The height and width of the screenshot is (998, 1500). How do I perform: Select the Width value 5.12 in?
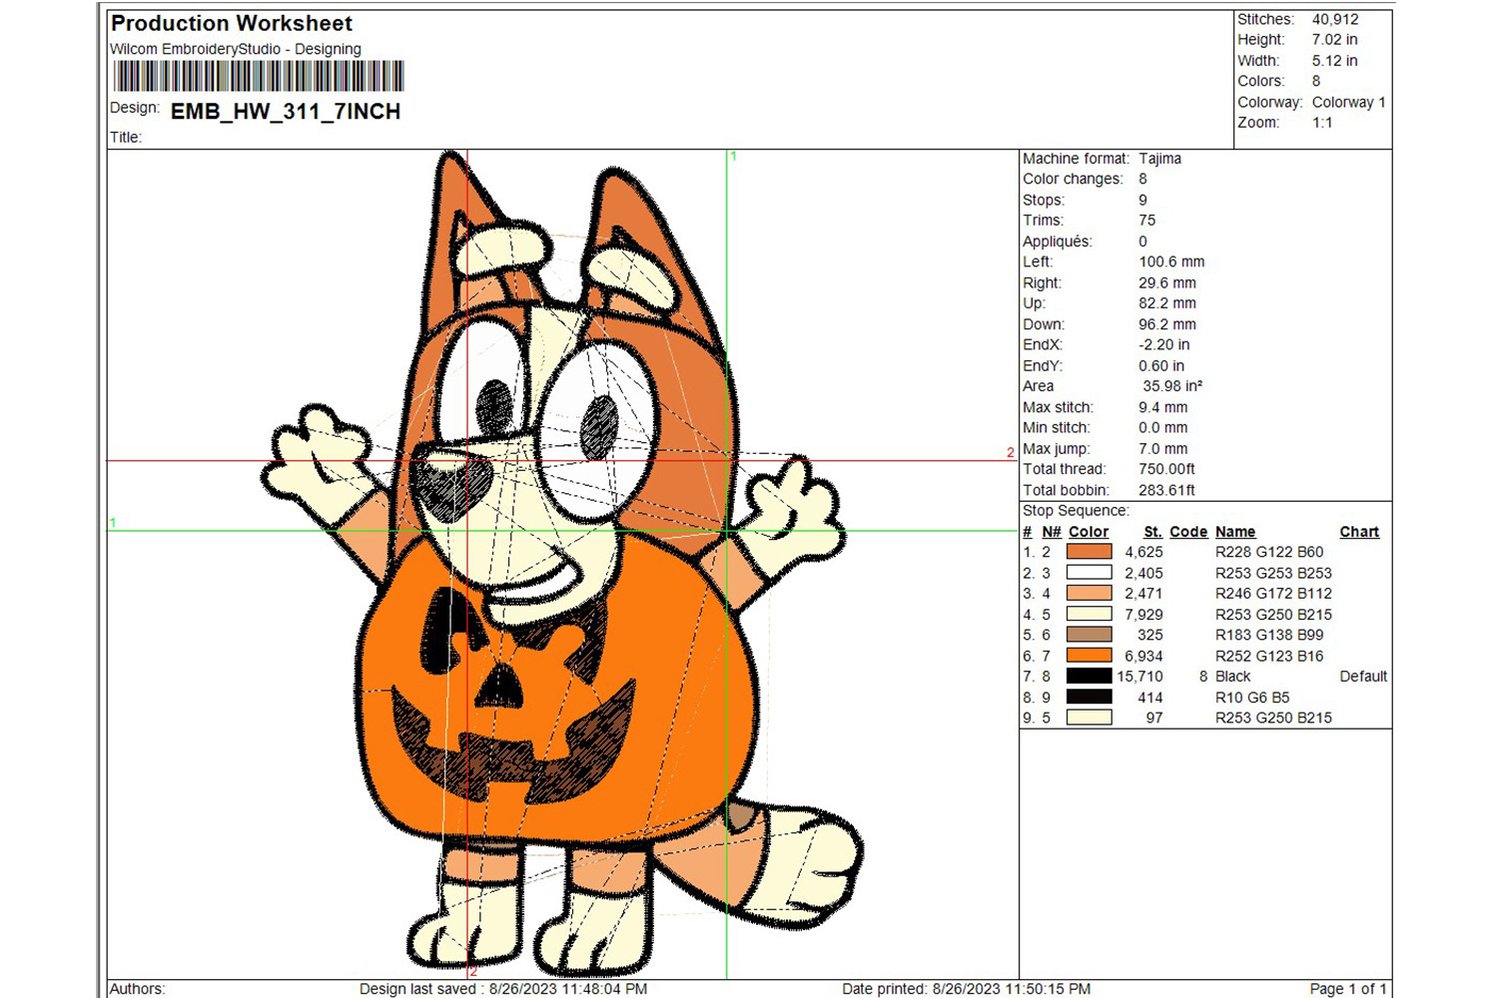pos(1334,61)
